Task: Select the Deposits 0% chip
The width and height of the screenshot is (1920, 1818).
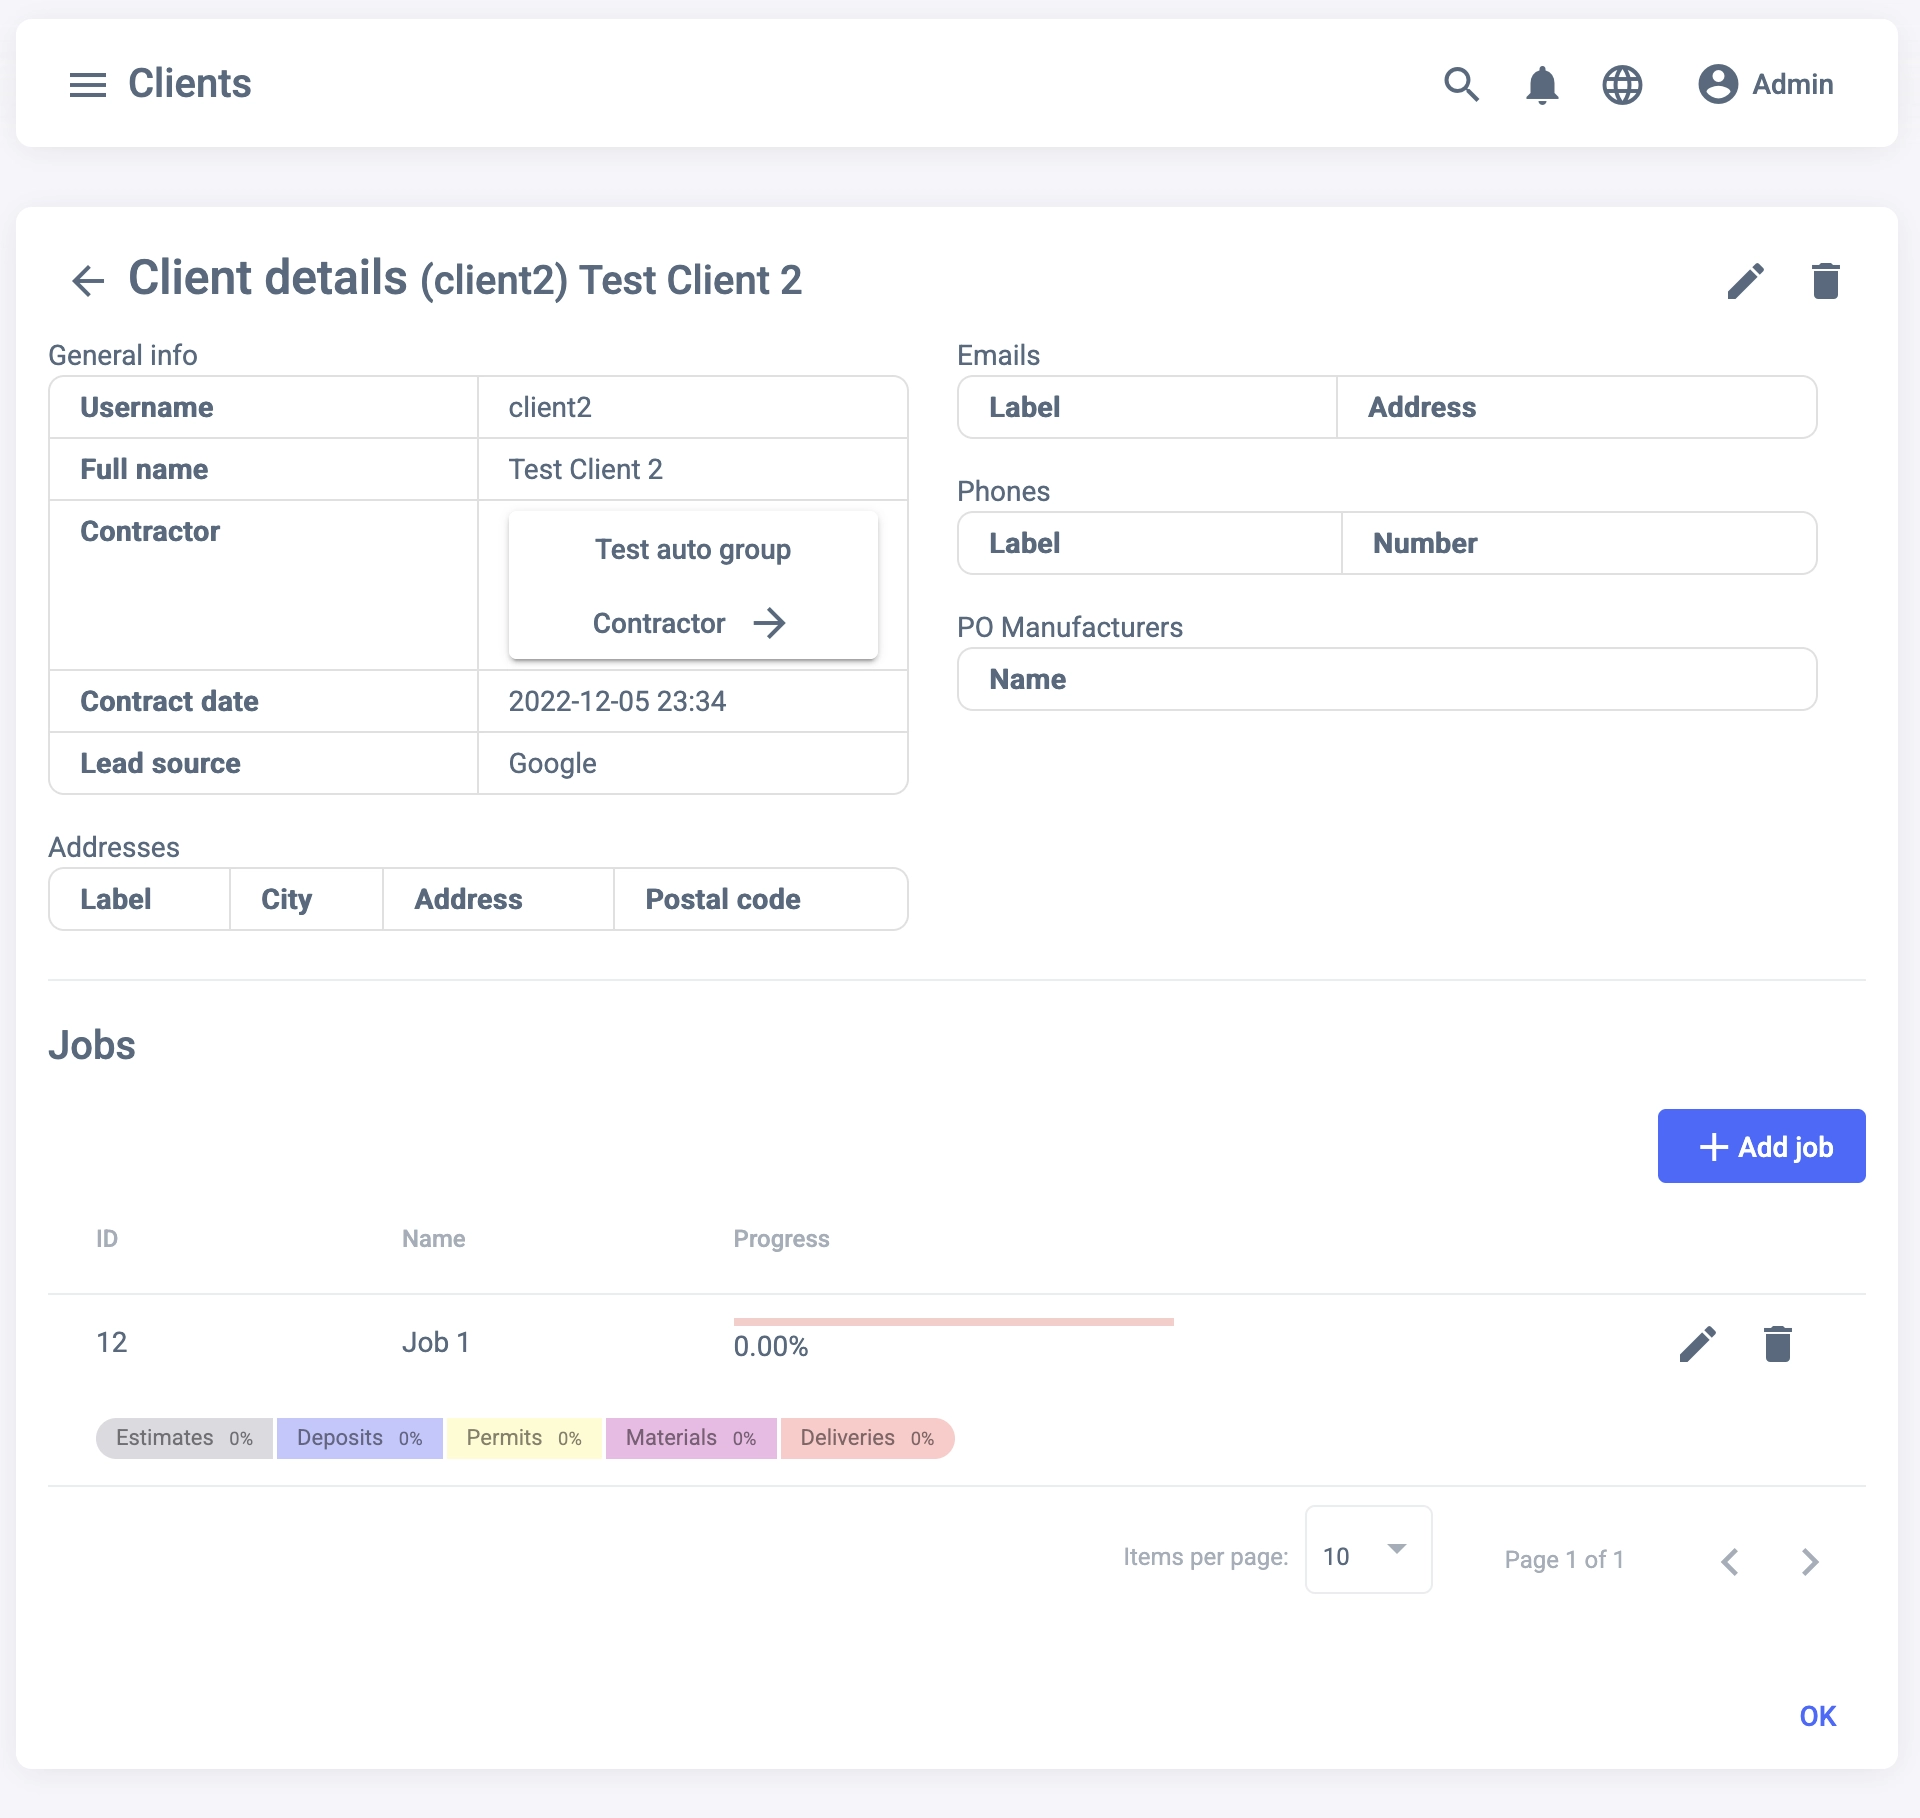Action: 359,1438
